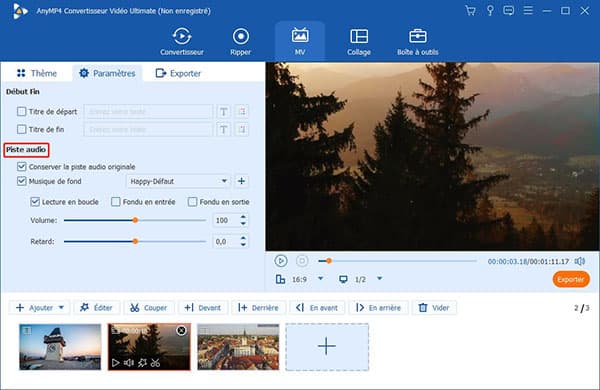Increase the Volume stepper value
Viewport: 600px width, 390px height.
pos(243,217)
